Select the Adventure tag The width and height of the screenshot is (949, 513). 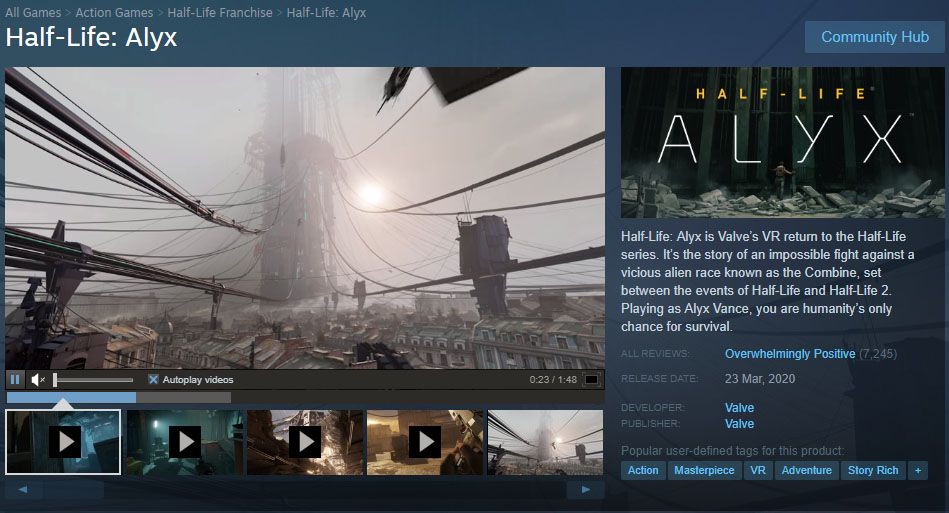(x=807, y=470)
